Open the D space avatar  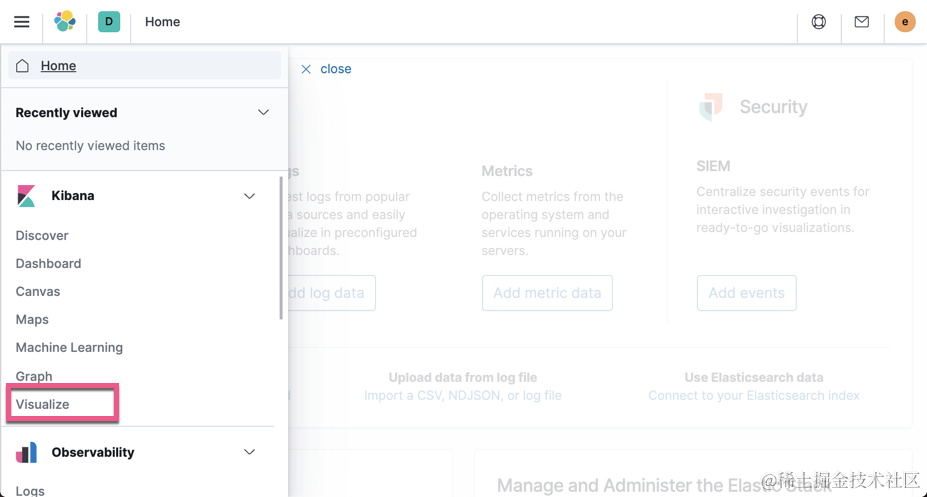tap(109, 22)
